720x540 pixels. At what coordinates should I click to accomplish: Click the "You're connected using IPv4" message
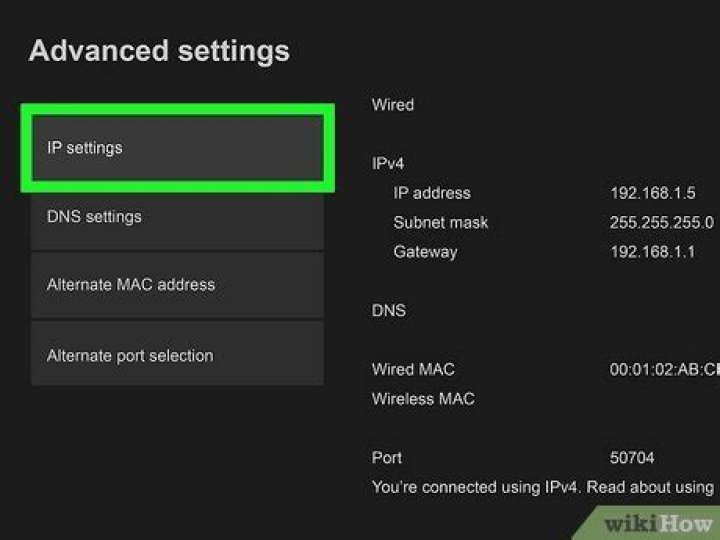542,488
